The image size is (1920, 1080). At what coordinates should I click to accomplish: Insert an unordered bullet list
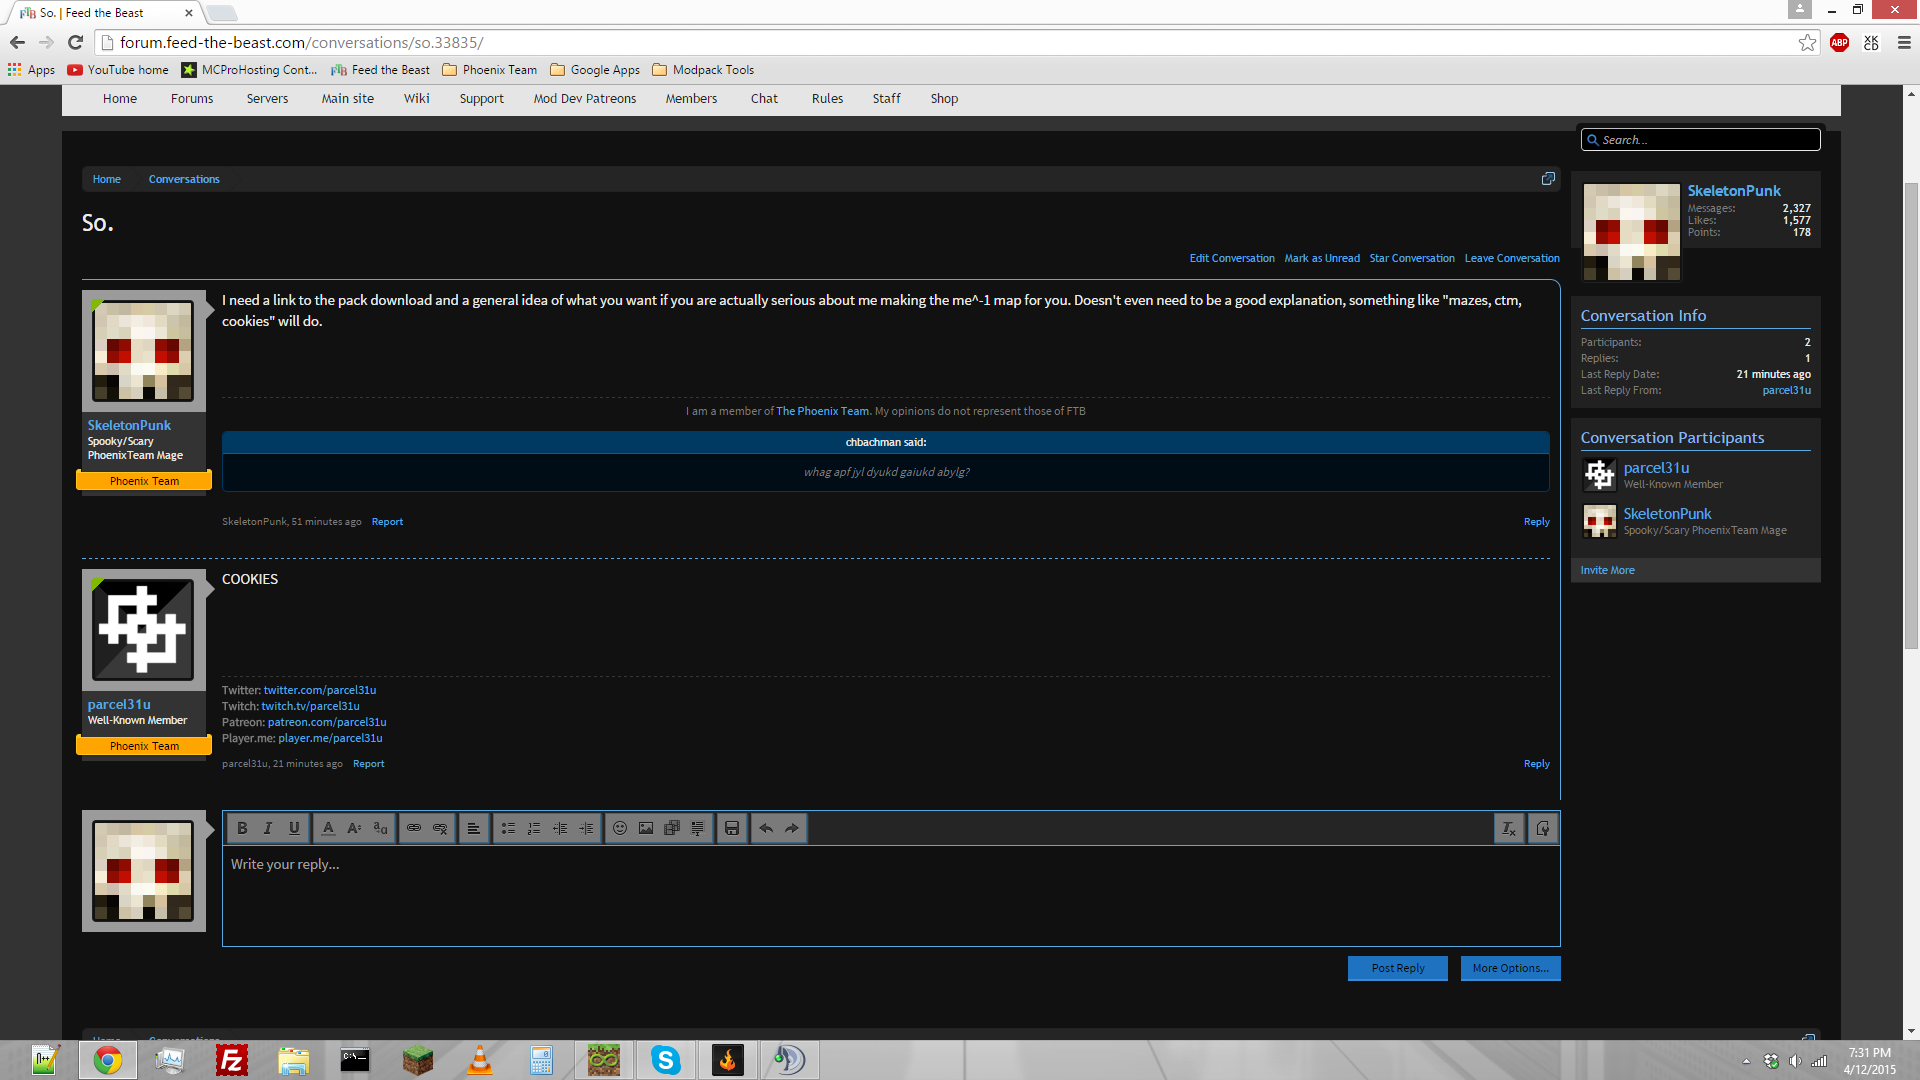(508, 828)
